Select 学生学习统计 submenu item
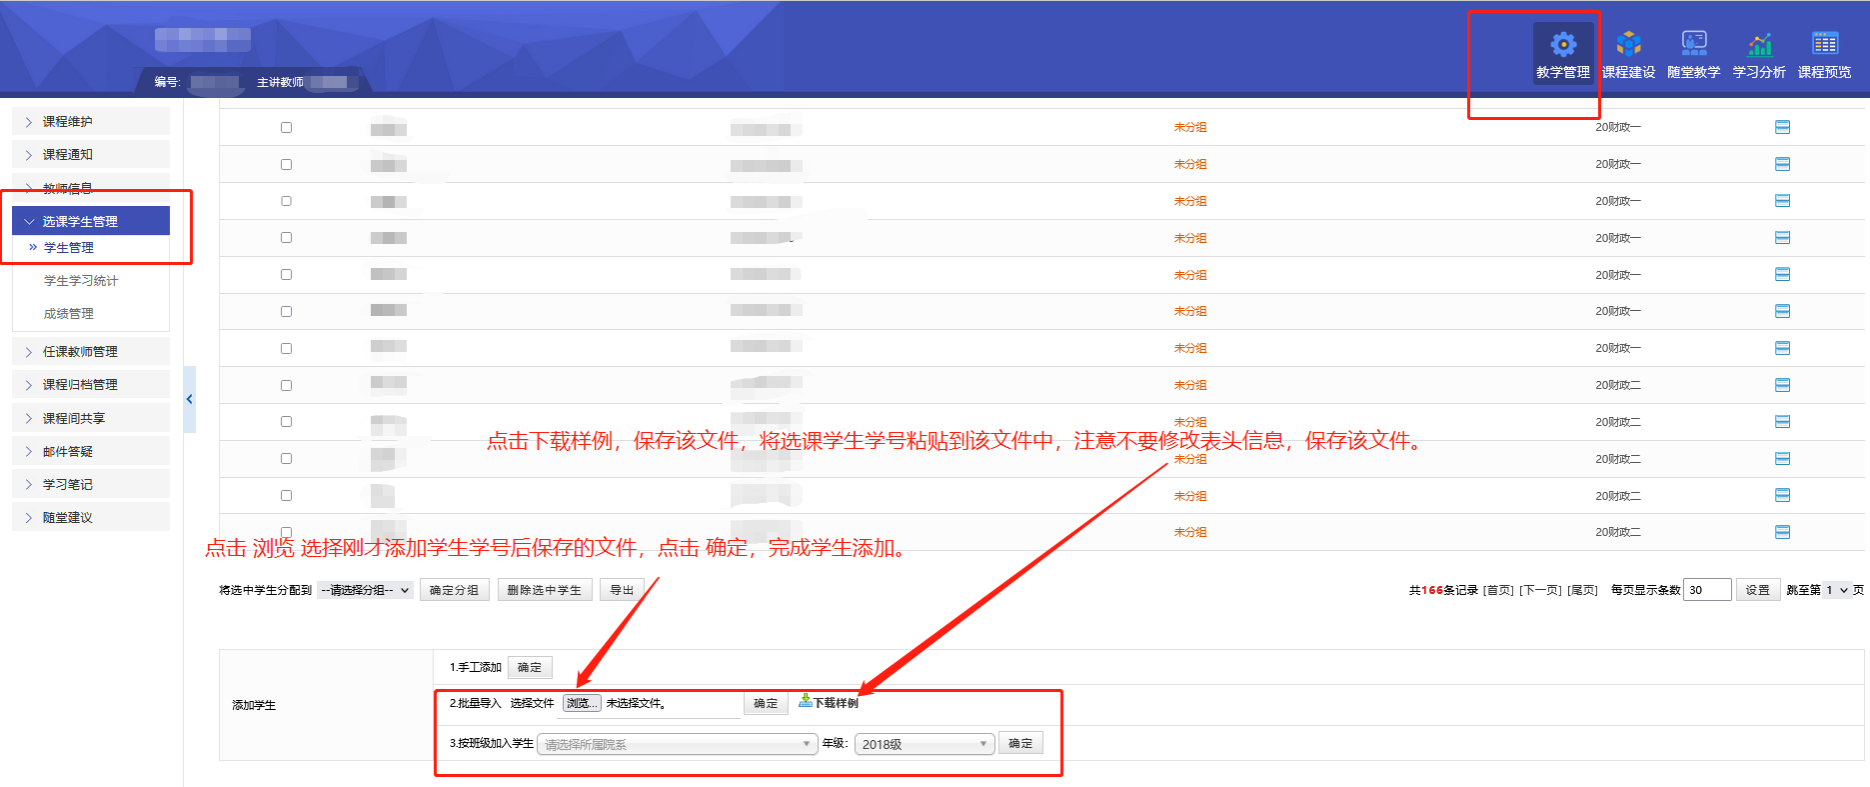The image size is (1870, 787). 81,280
